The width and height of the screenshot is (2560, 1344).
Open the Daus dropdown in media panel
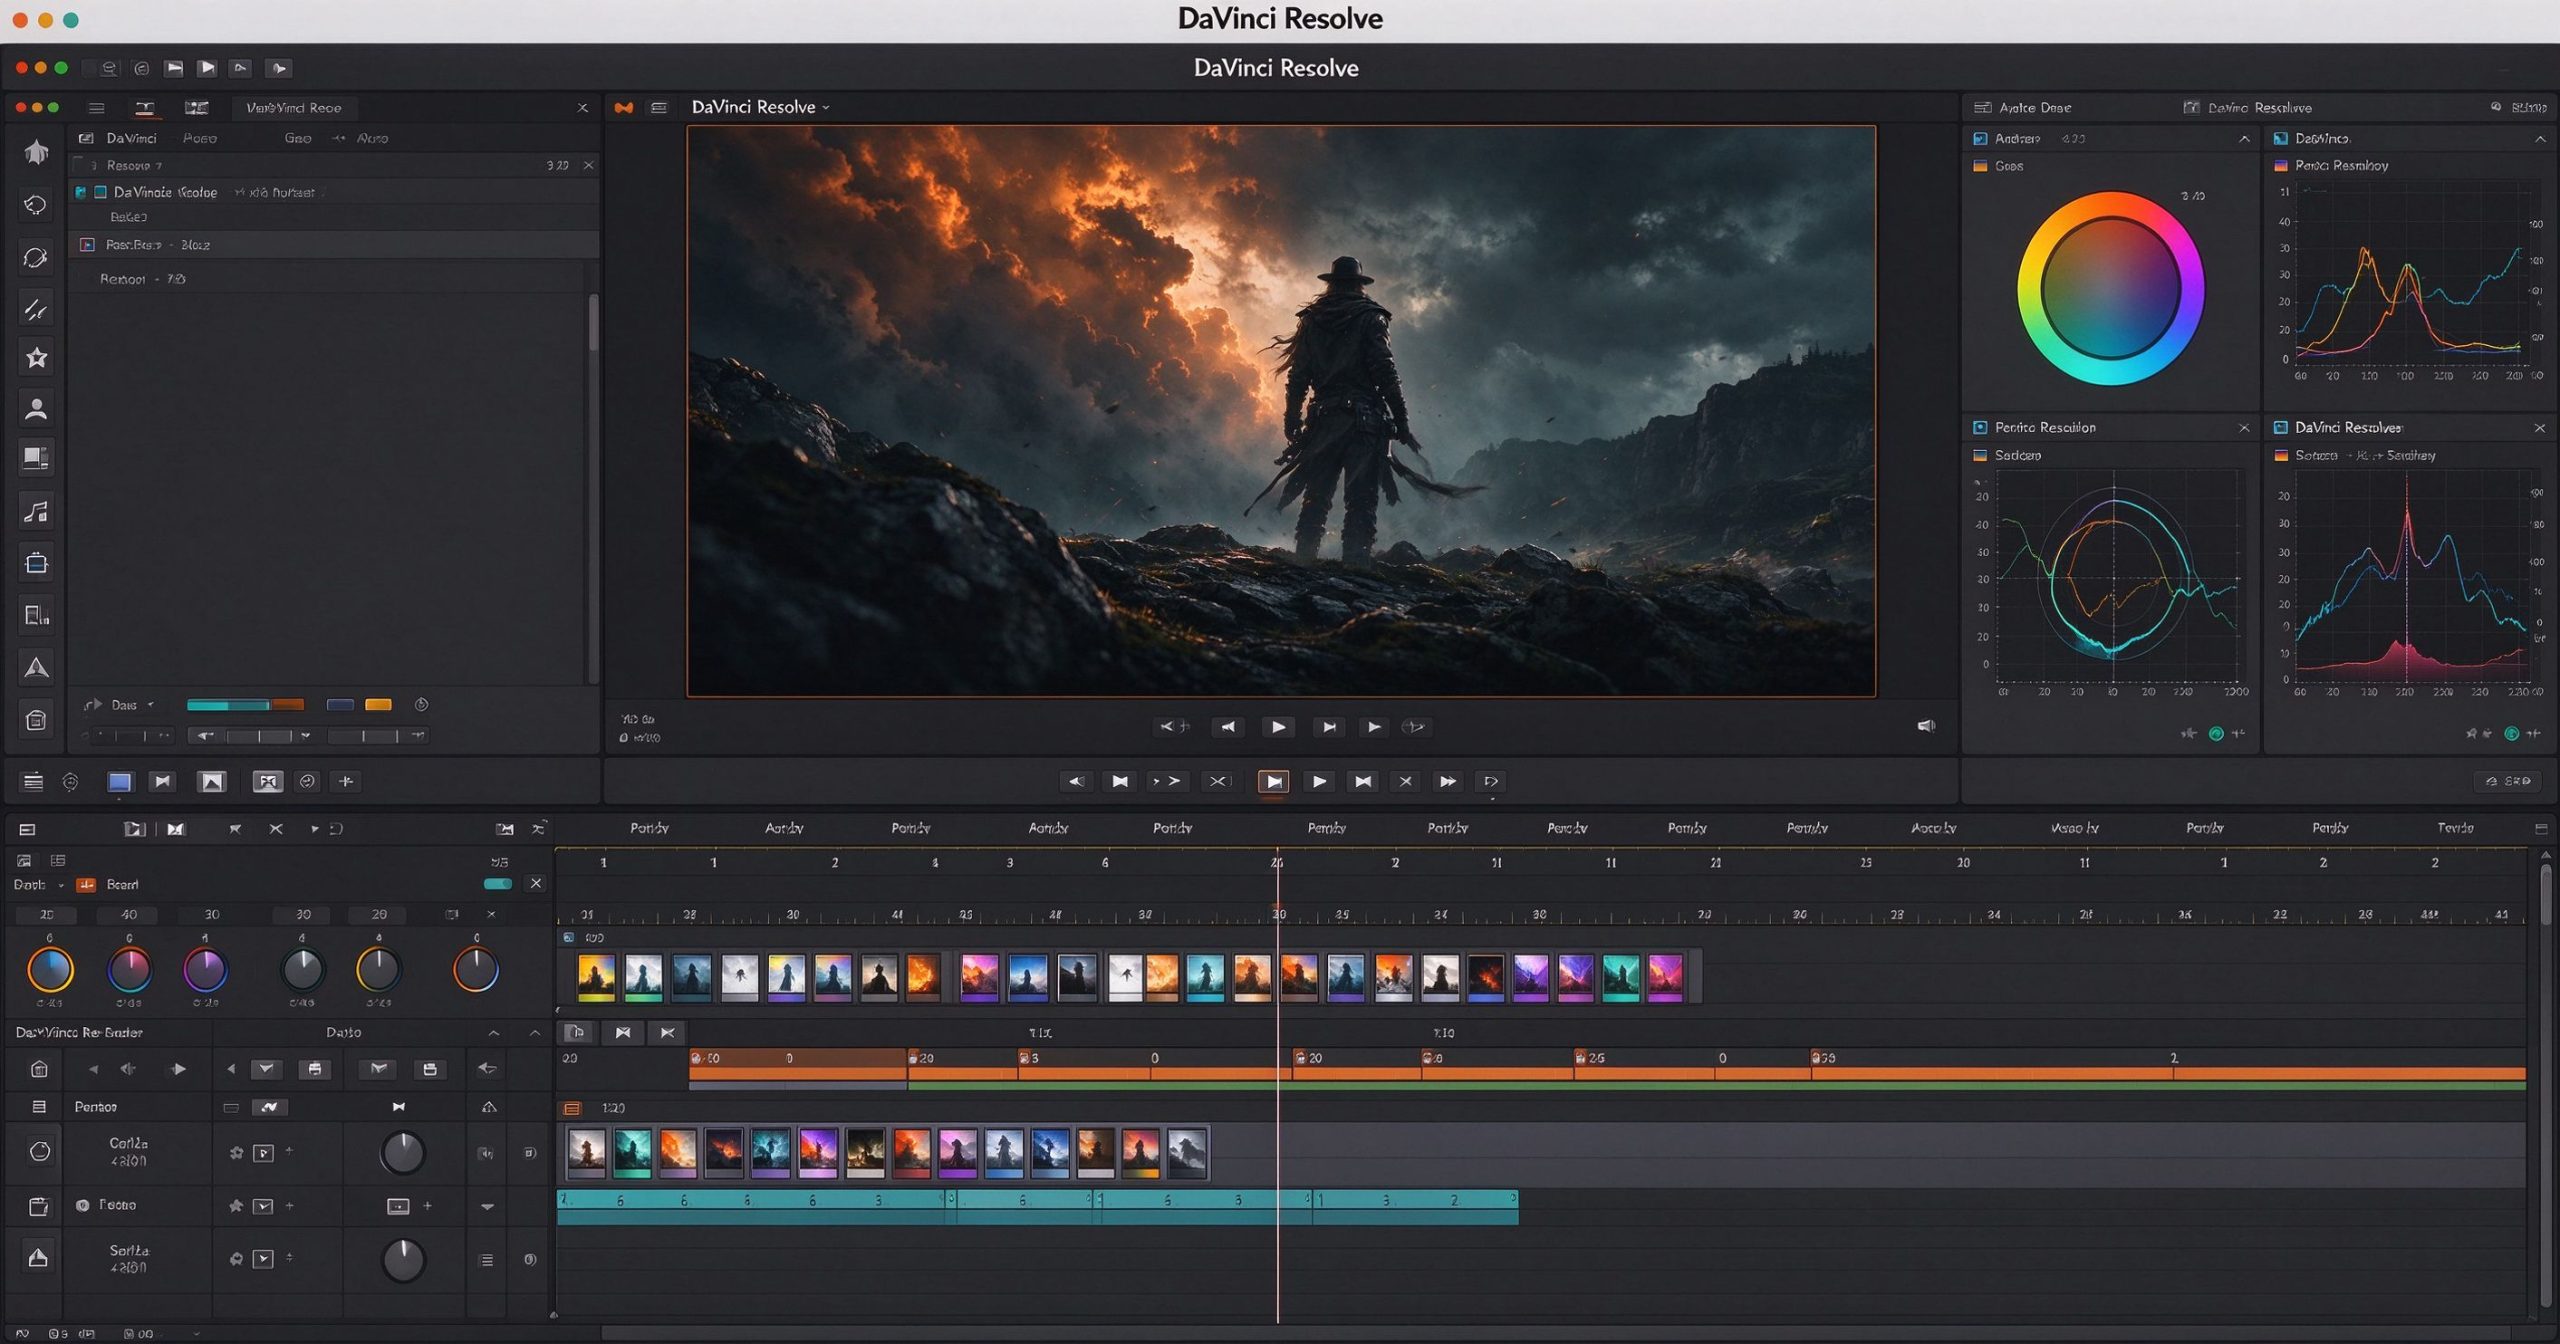coord(131,705)
